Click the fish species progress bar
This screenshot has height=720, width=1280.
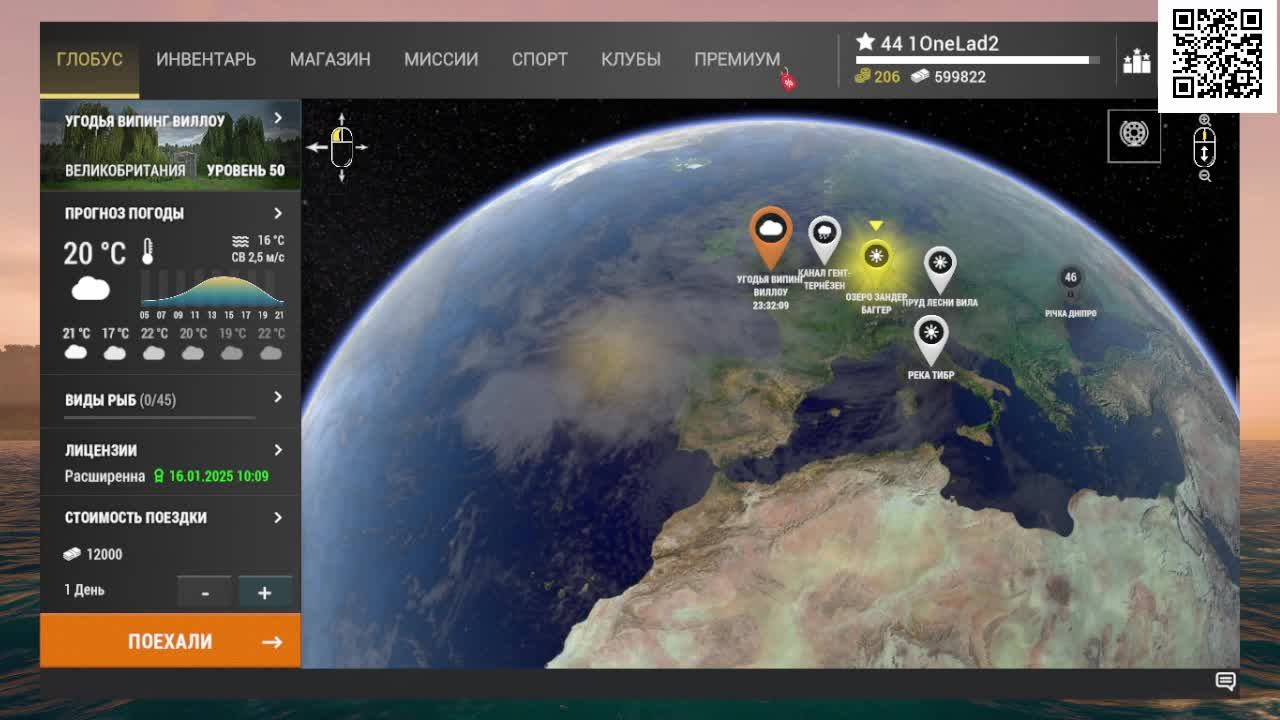coord(160,417)
